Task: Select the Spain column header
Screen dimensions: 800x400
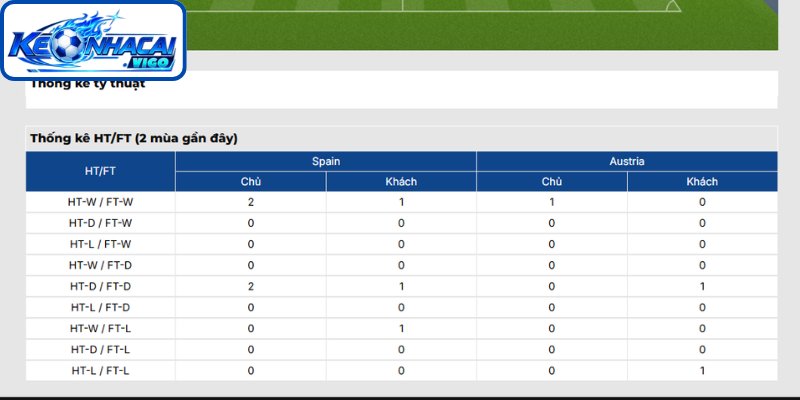Action: click(326, 161)
